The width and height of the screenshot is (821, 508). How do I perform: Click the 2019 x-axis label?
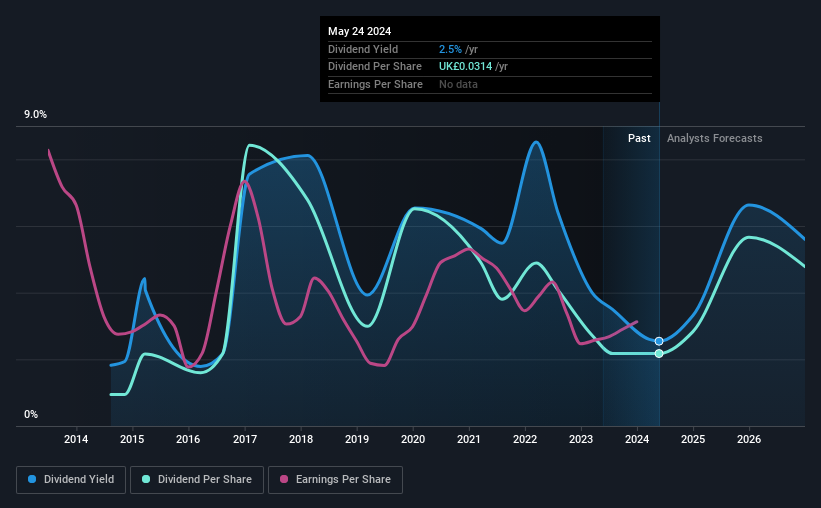pos(357,439)
